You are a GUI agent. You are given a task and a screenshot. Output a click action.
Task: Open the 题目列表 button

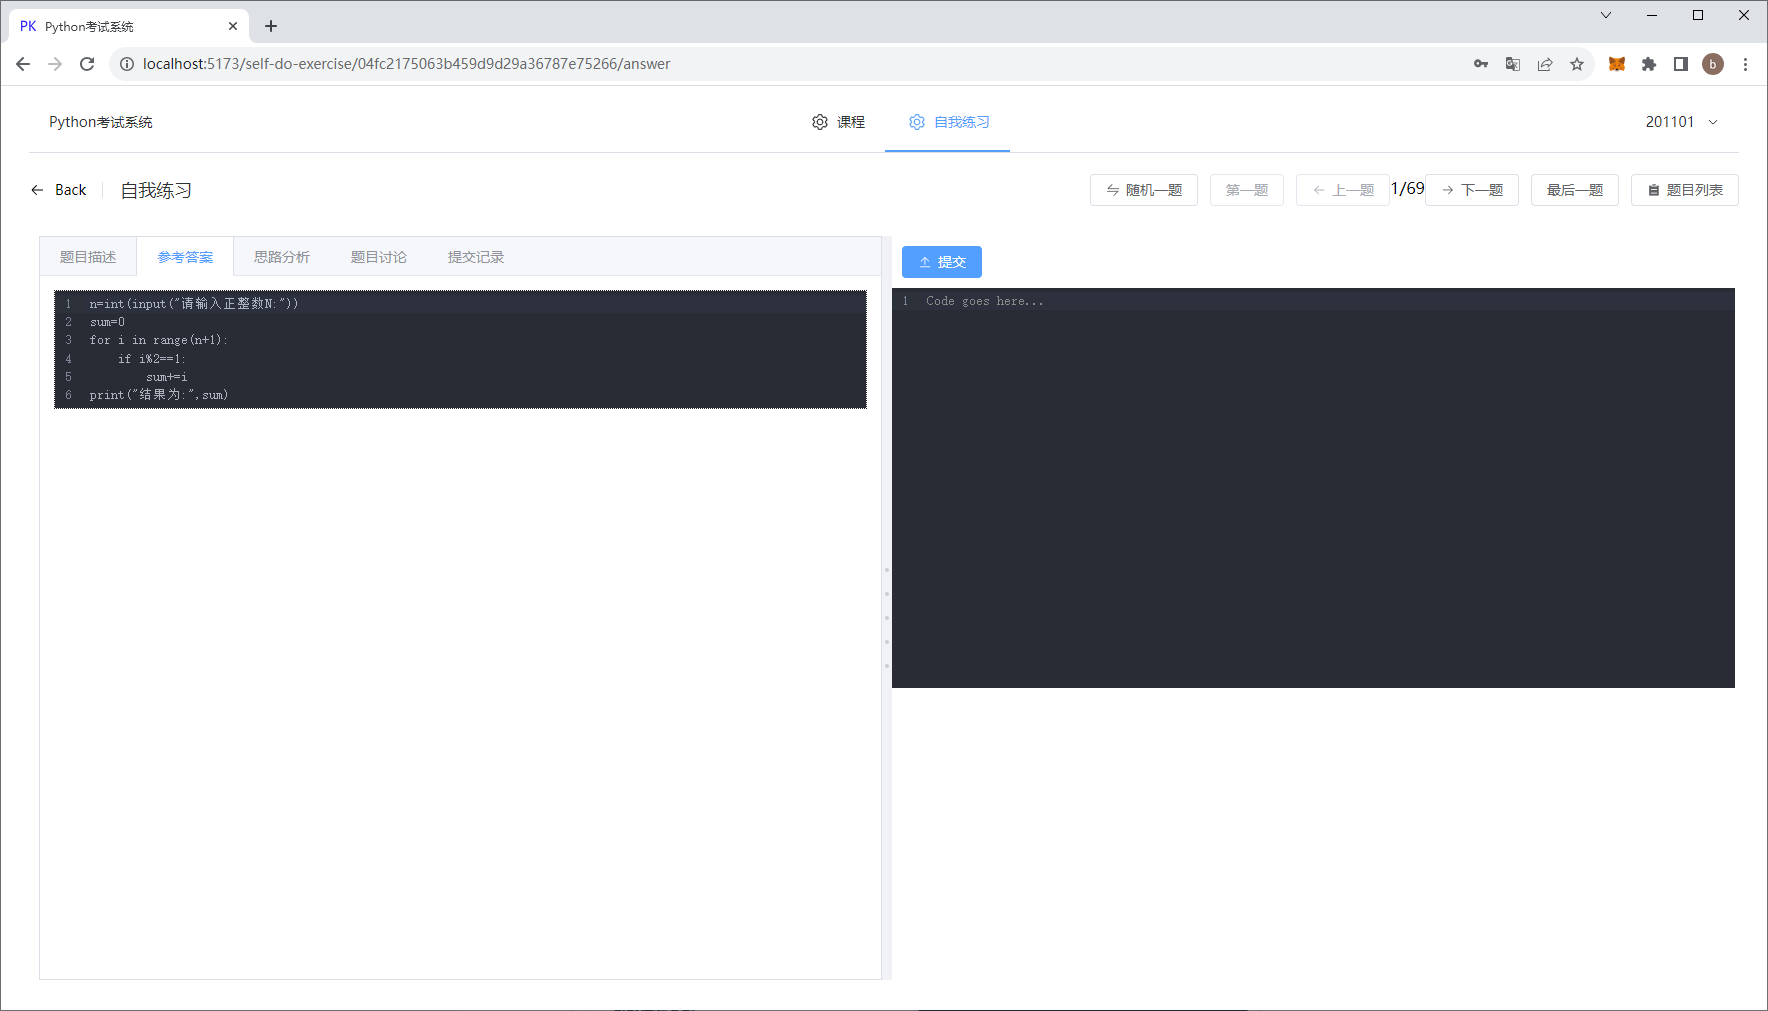pos(1685,190)
